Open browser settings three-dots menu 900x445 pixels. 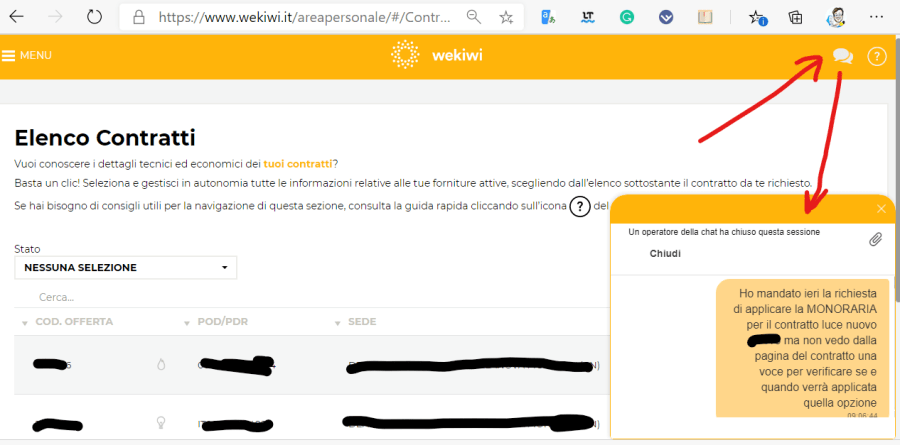tap(876, 17)
